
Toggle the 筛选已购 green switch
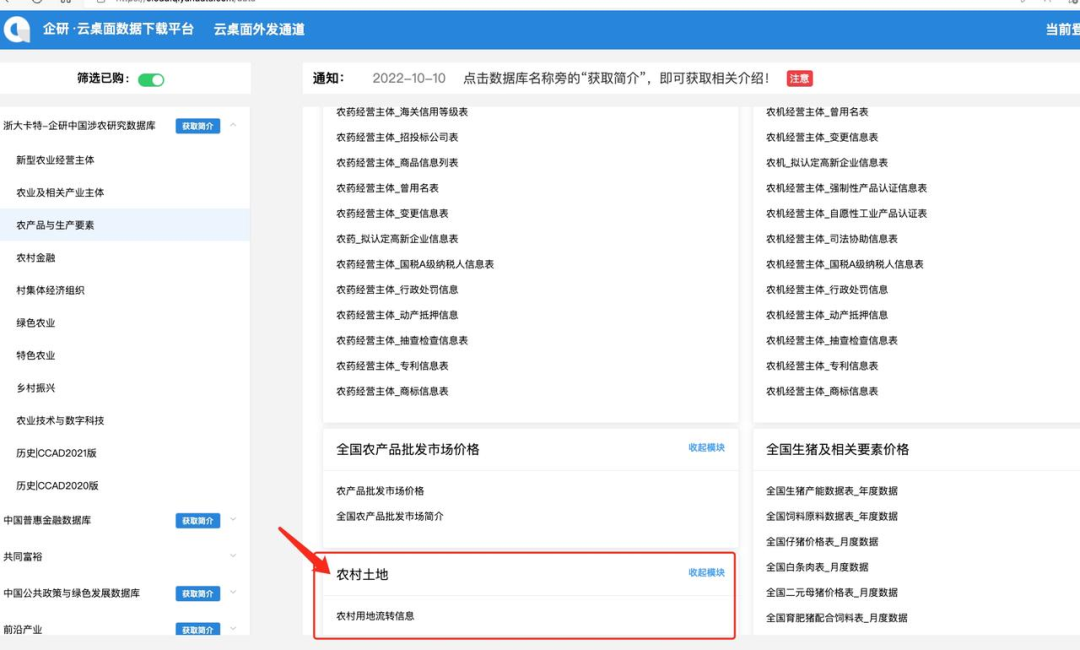pos(151,78)
